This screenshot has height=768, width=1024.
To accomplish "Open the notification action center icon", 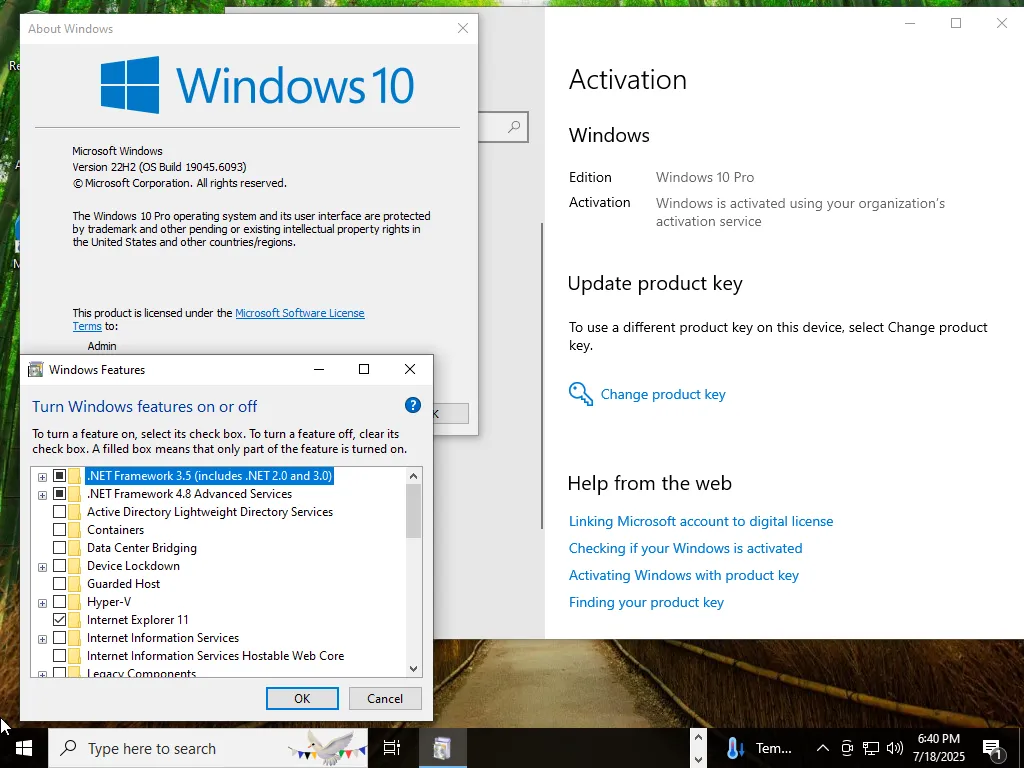I will click(x=993, y=748).
